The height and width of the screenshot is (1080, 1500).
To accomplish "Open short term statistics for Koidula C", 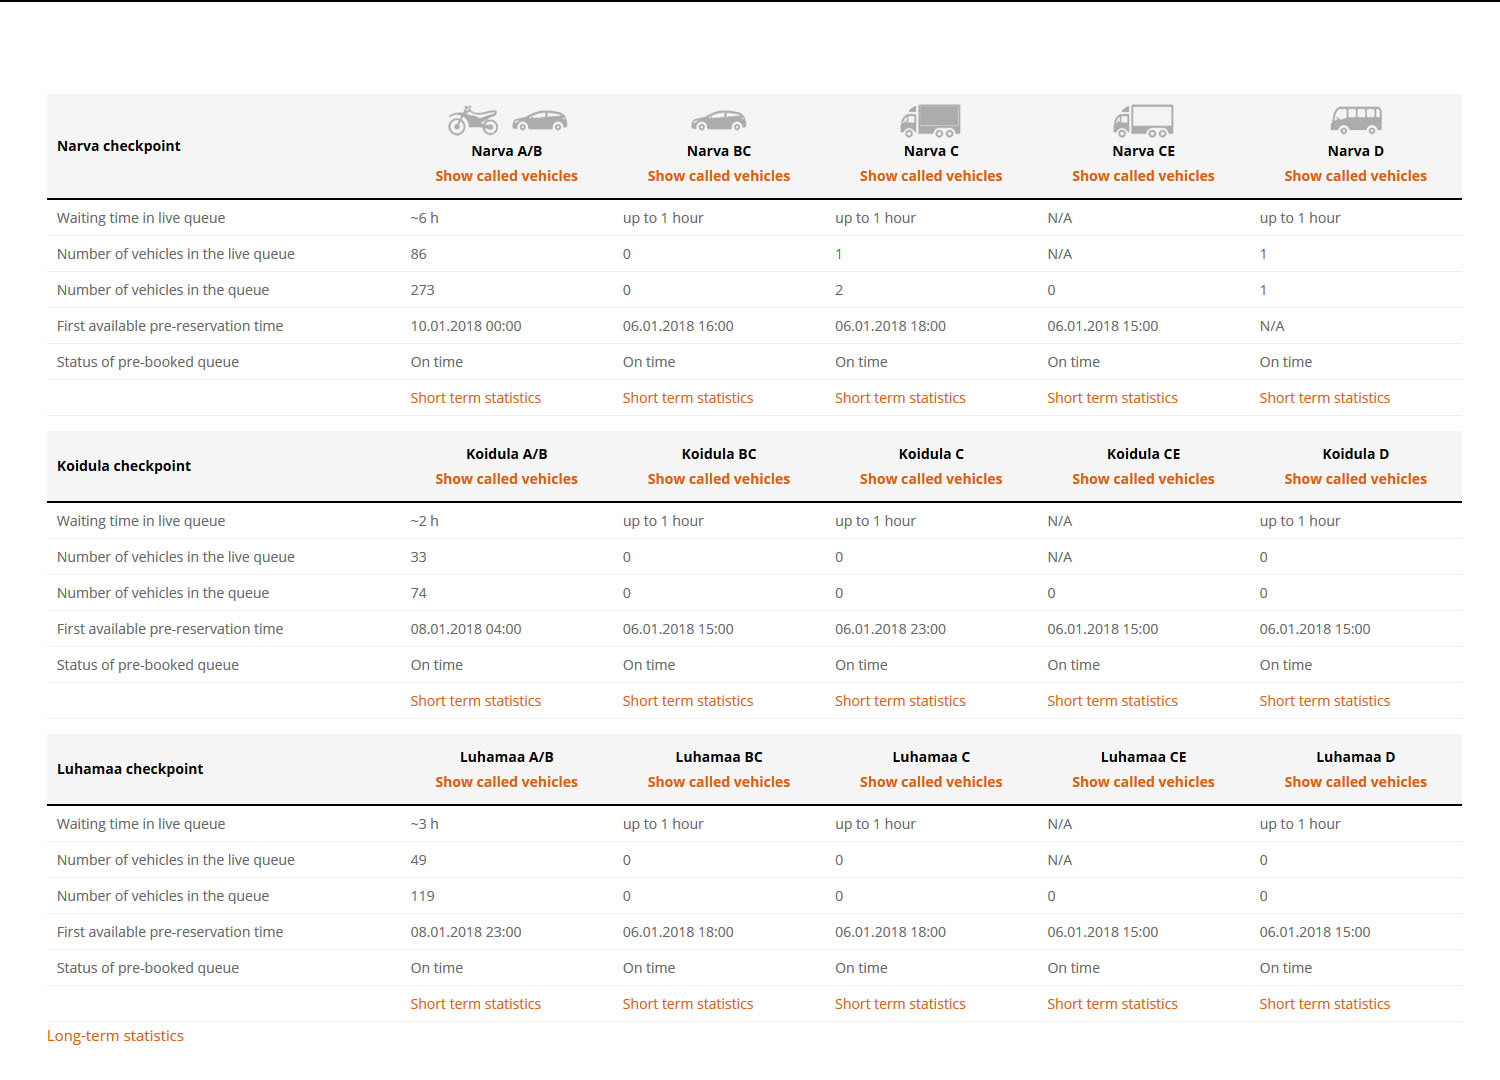I will (x=900, y=701).
